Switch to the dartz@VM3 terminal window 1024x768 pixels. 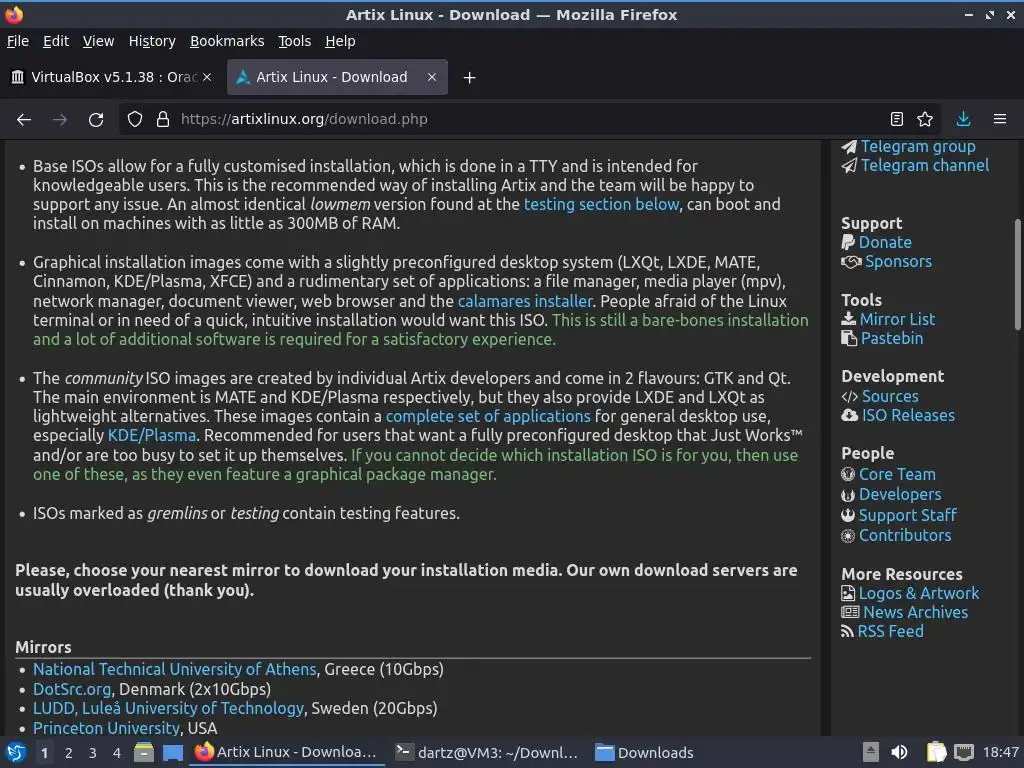click(x=487, y=753)
